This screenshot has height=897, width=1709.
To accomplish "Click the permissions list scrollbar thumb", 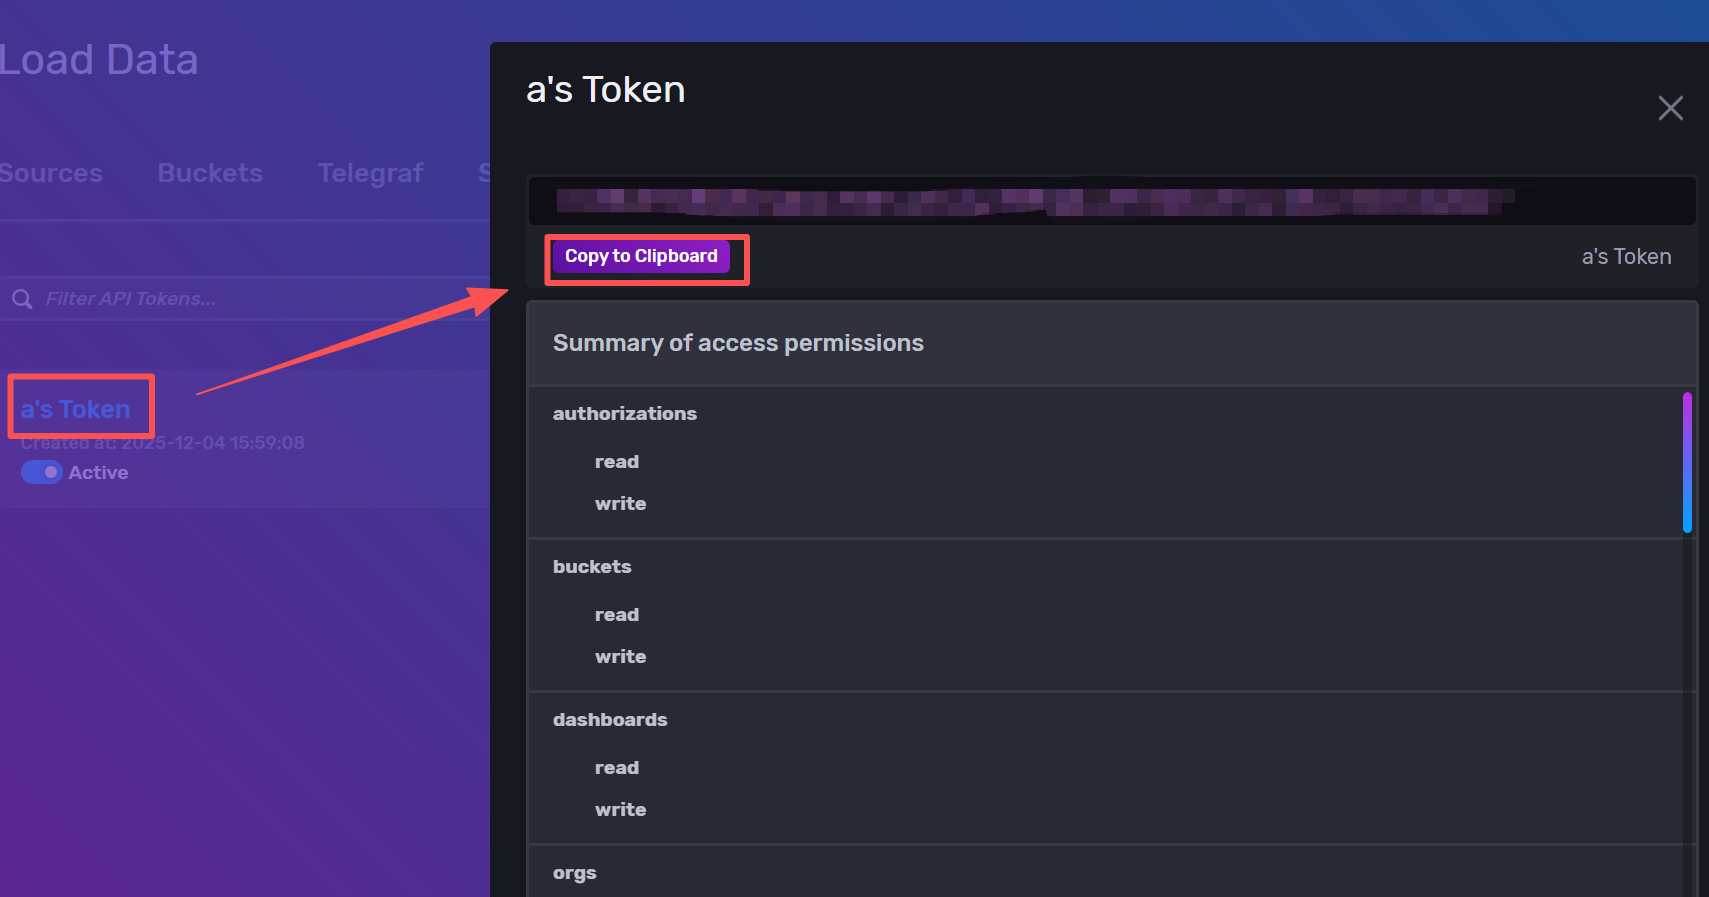I will pos(1687,462).
